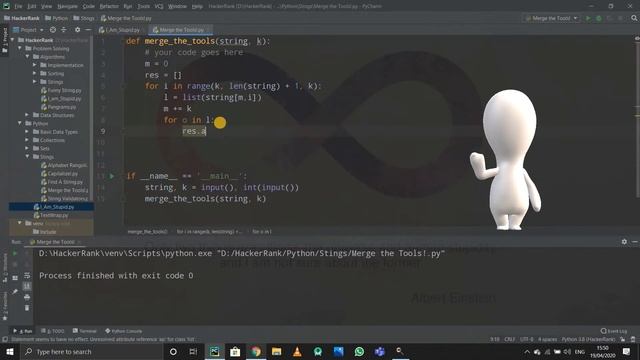Click the run gutter arrow beside if __name__
640x360 pixels.
[111, 176]
